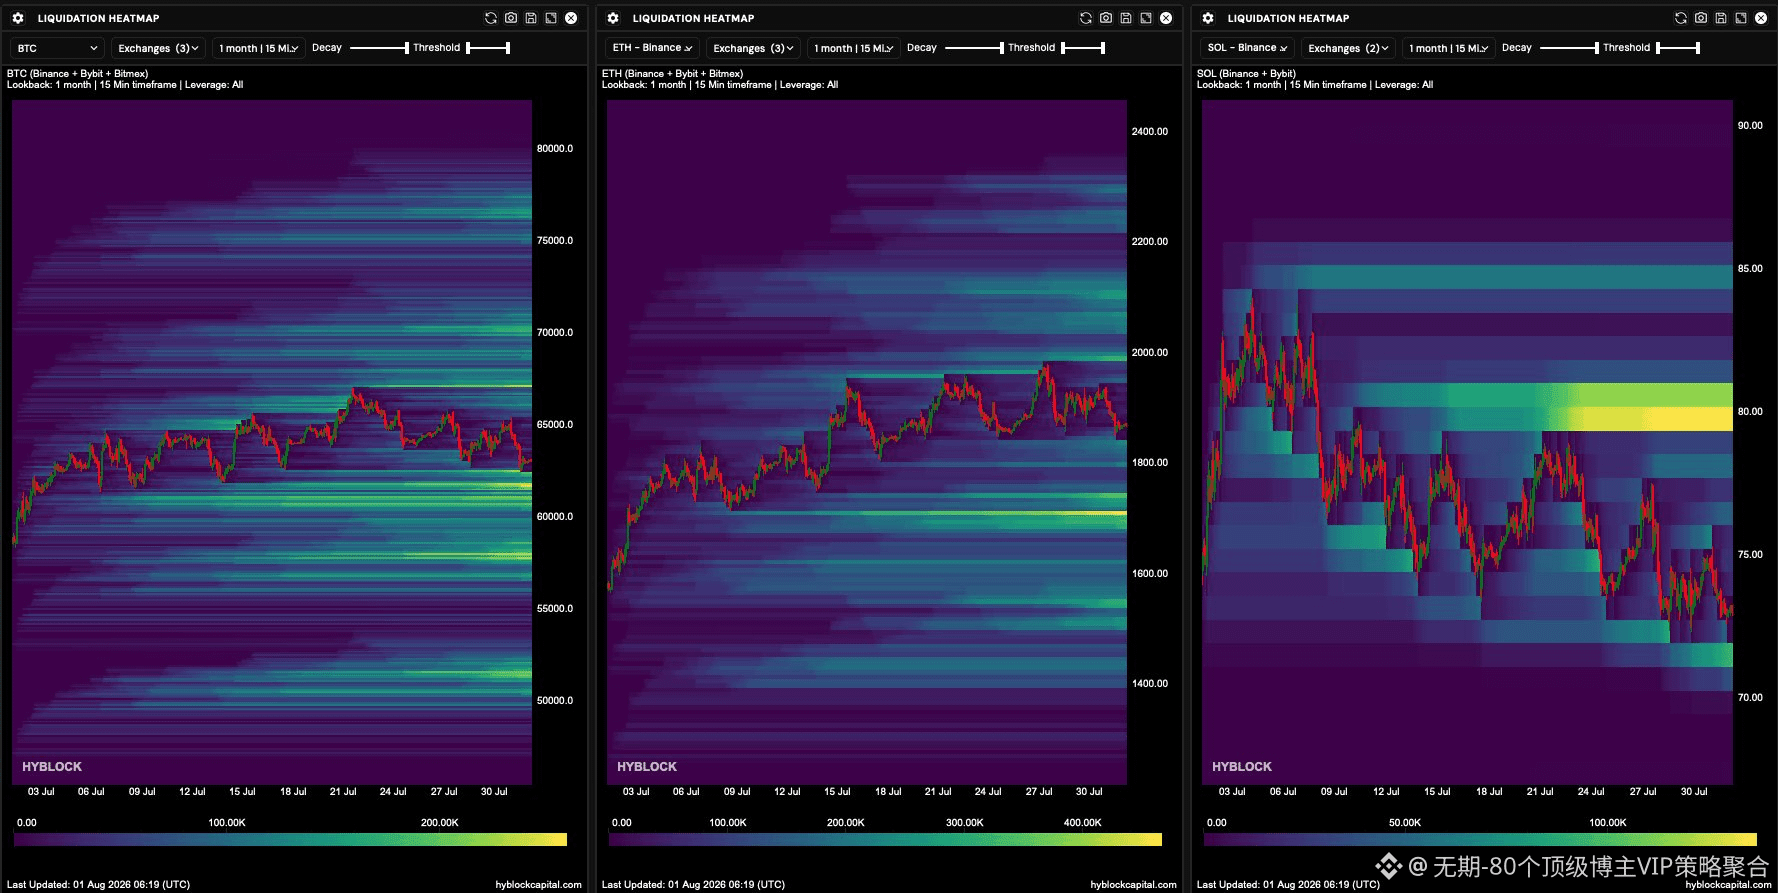The height and width of the screenshot is (893, 1778).
Task: Click the Lookback info line in SOL panel
Action: 1315,85
